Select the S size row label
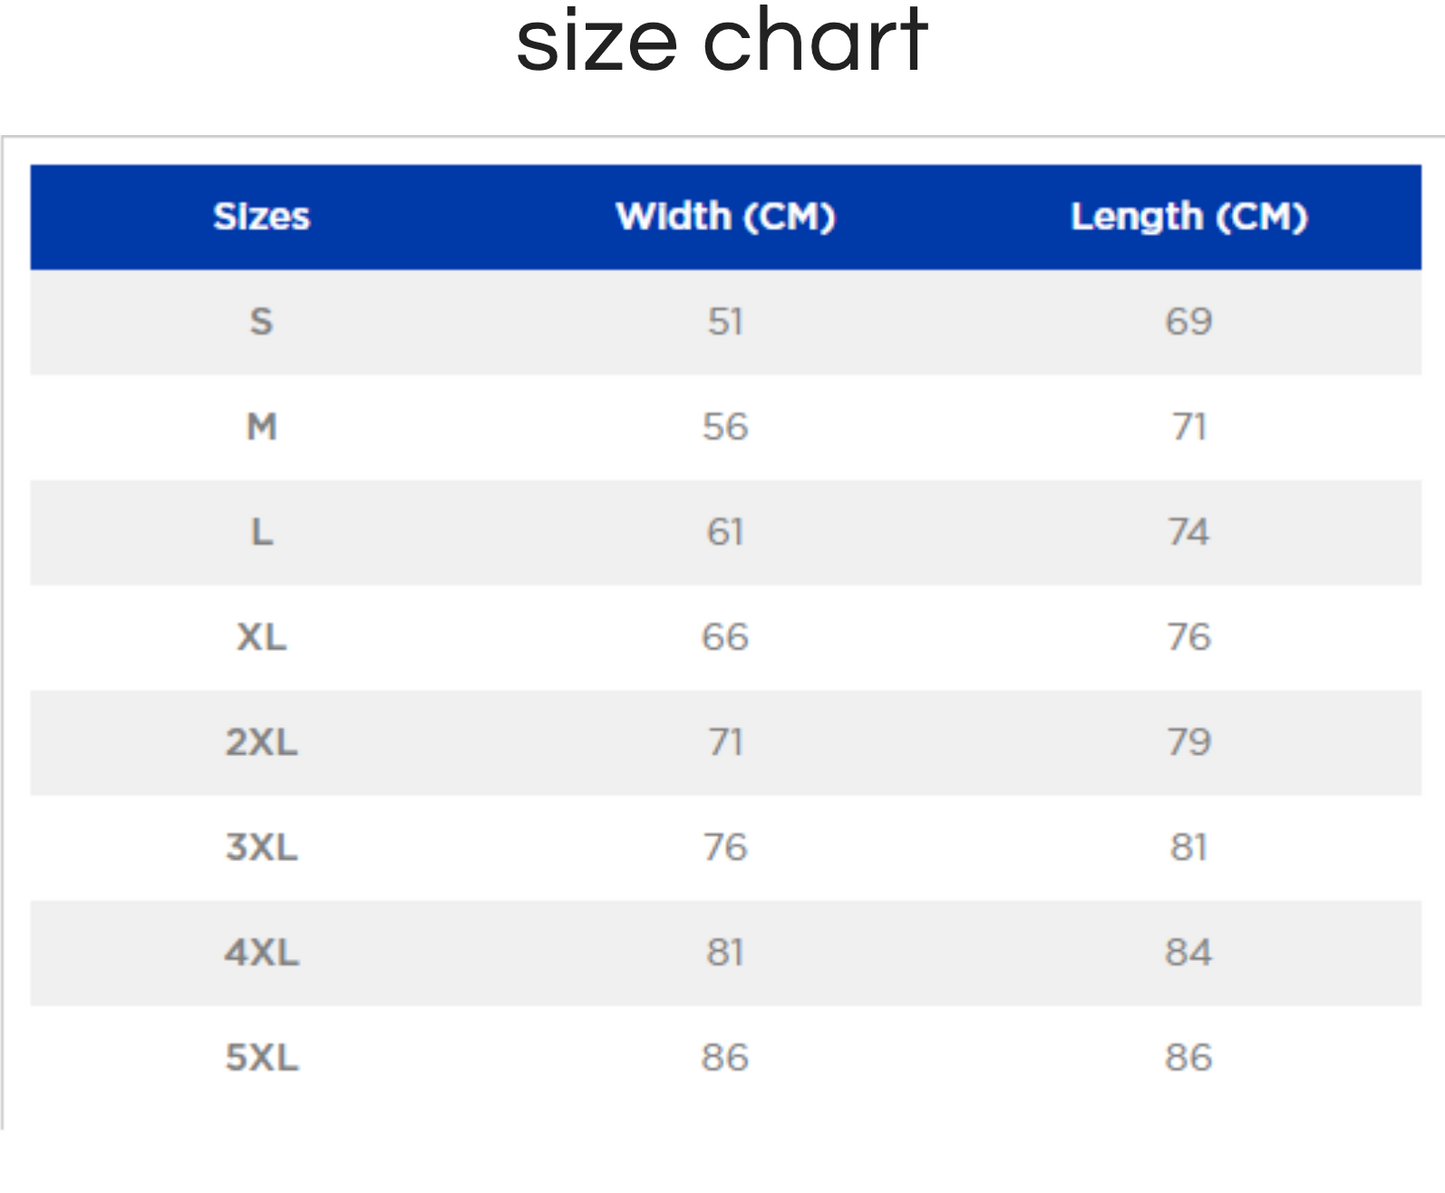Image resolution: width=1445 pixels, height=1193 pixels. click(261, 322)
